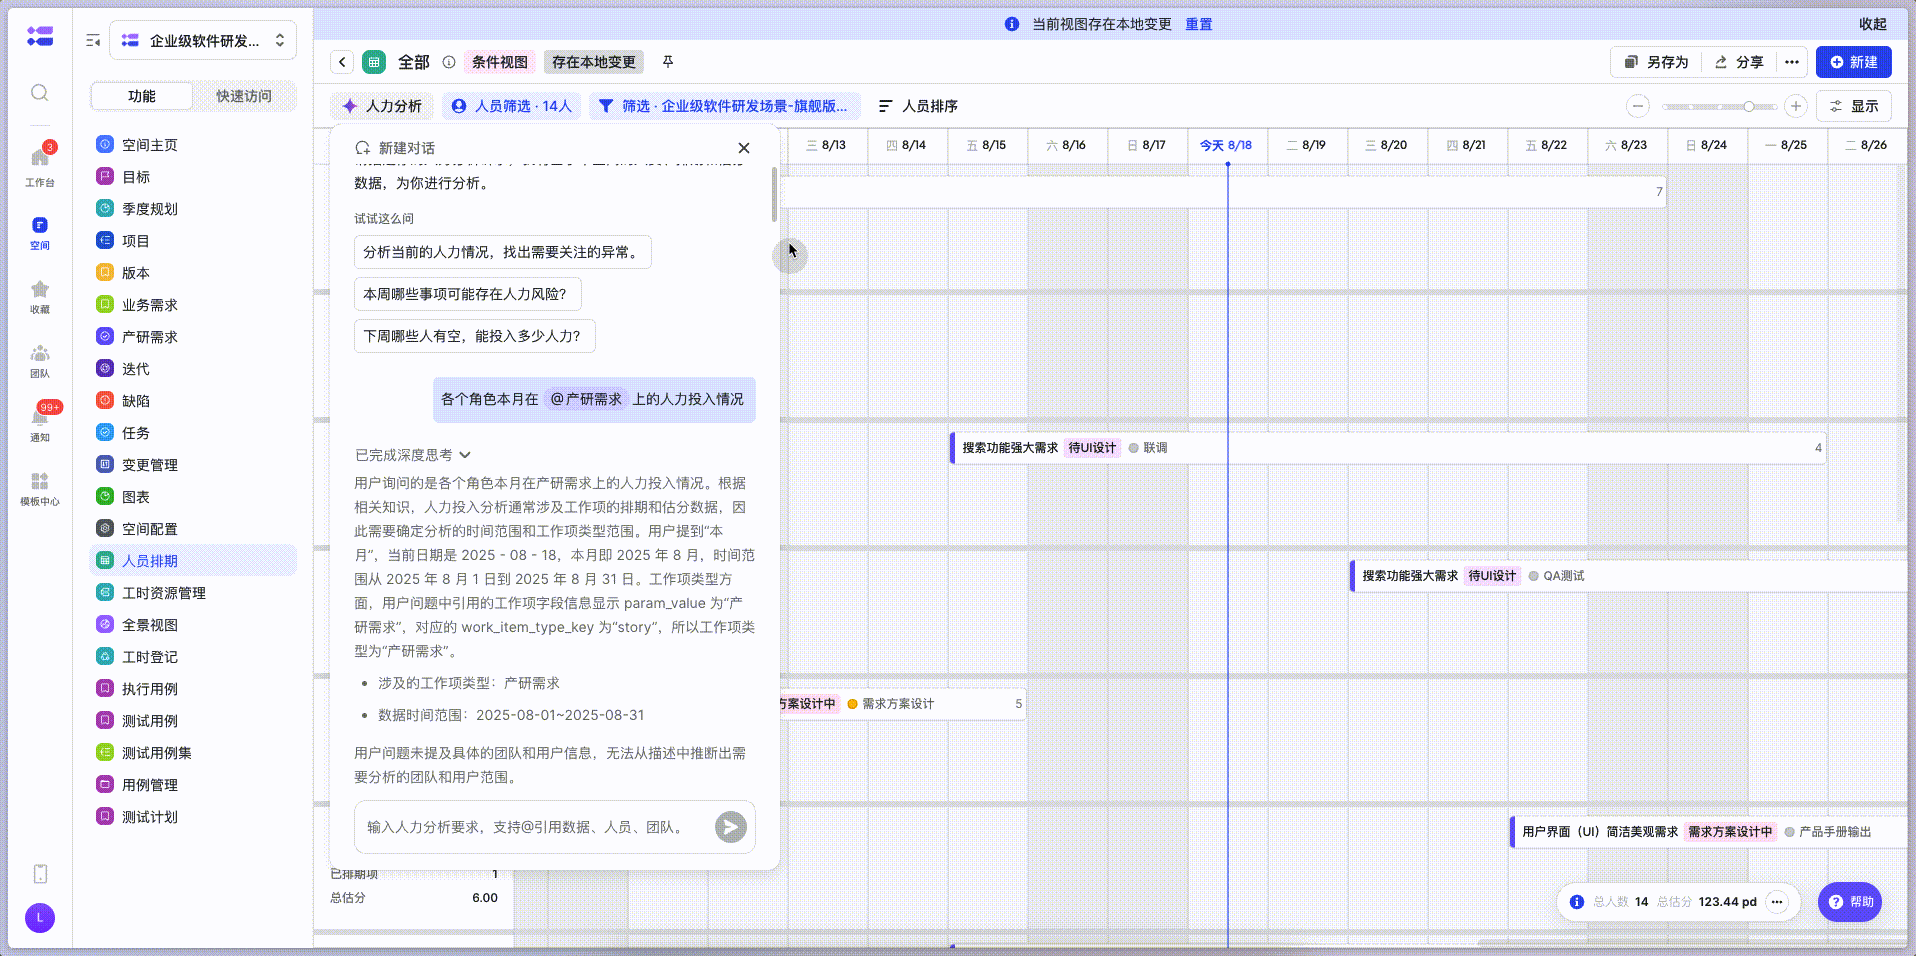This screenshot has height=956, width=1916.
Task: Zoom in timeline with plus icon
Action: point(1796,106)
